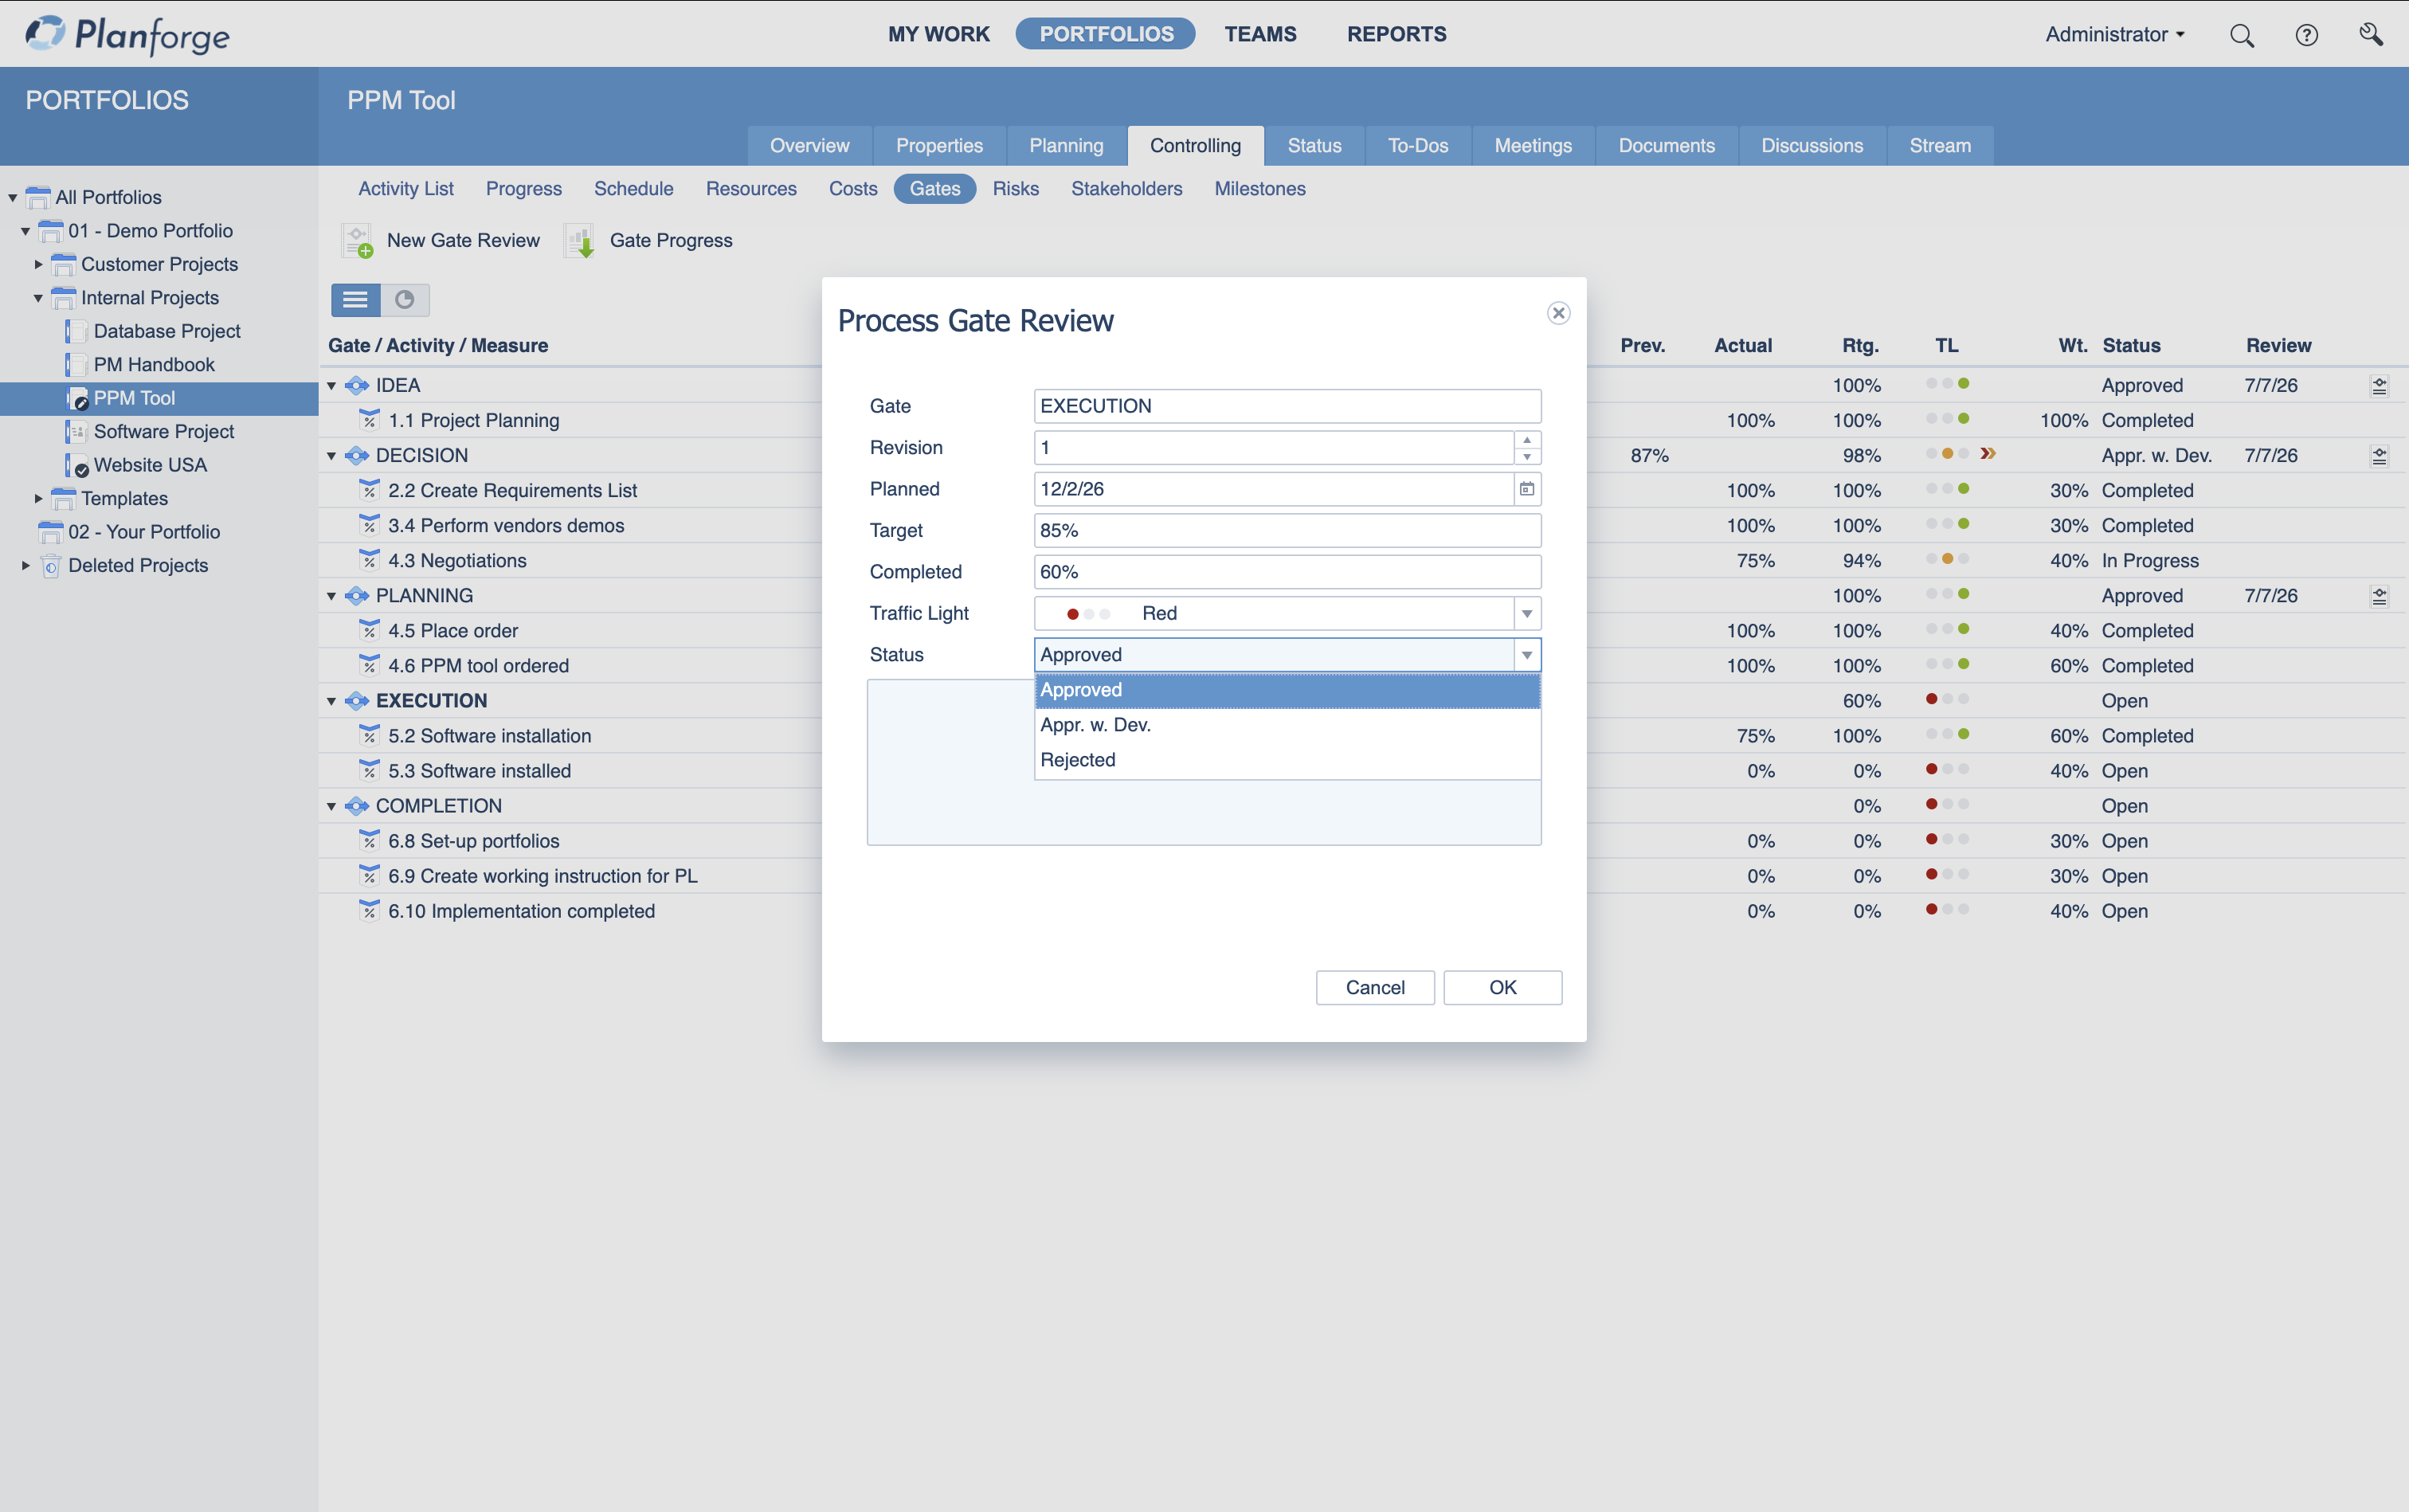Image resolution: width=2409 pixels, height=1512 pixels.
Task: Go to REPORTS section
Action: pos(1396,34)
